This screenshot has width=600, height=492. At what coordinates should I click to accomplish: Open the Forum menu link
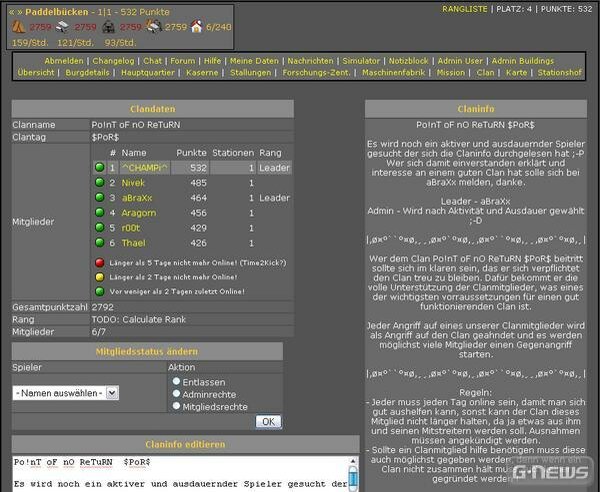(x=183, y=61)
